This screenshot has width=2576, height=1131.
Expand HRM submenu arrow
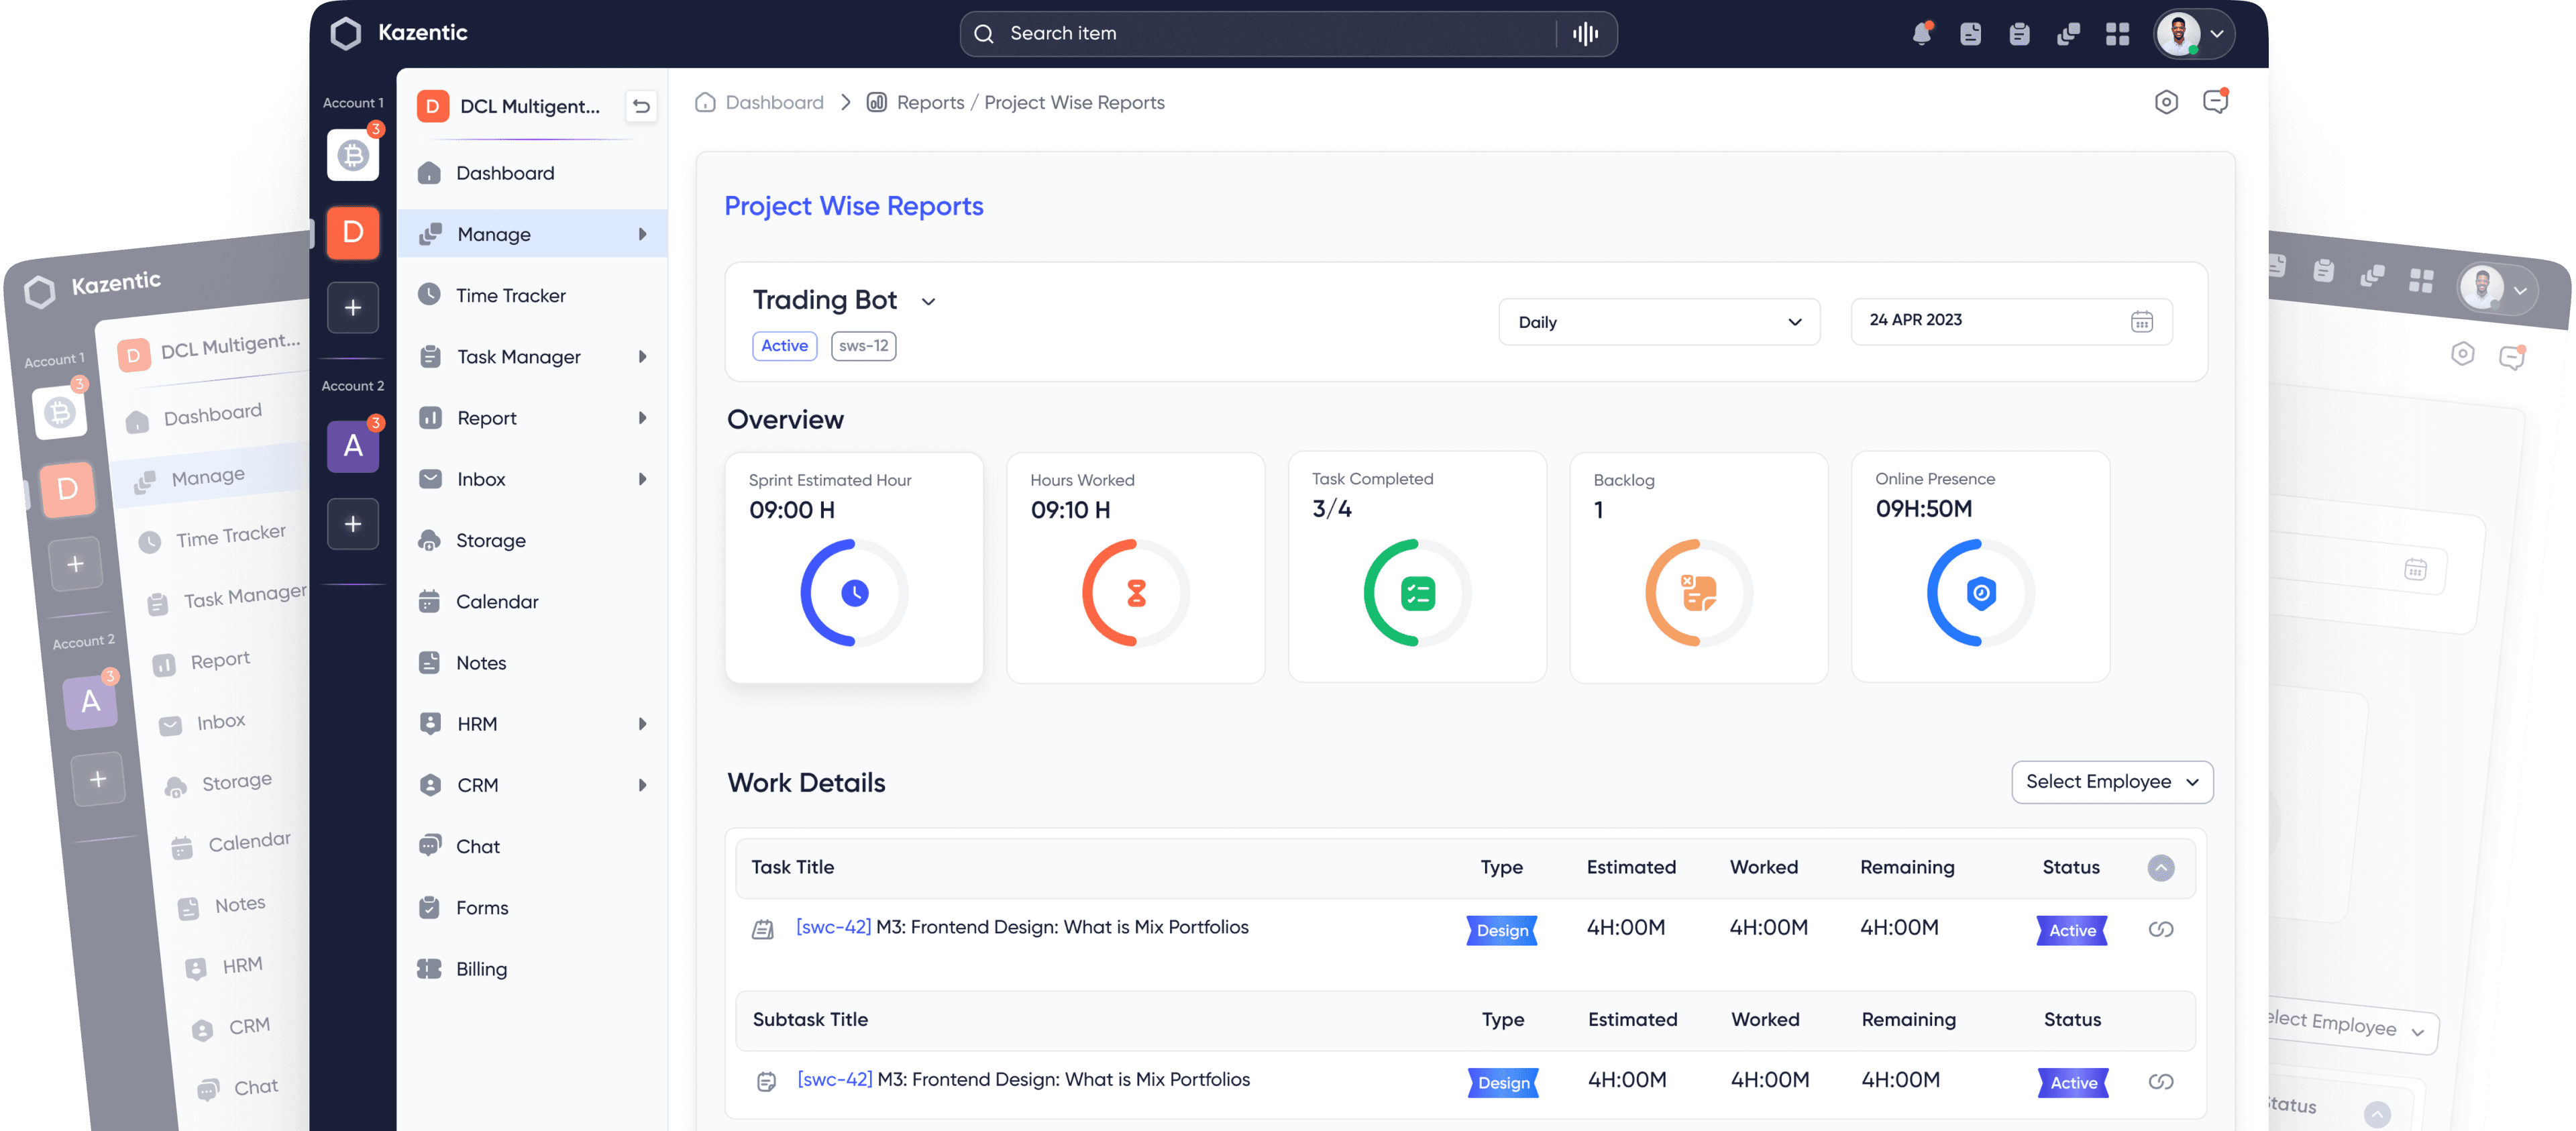(643, 724)
